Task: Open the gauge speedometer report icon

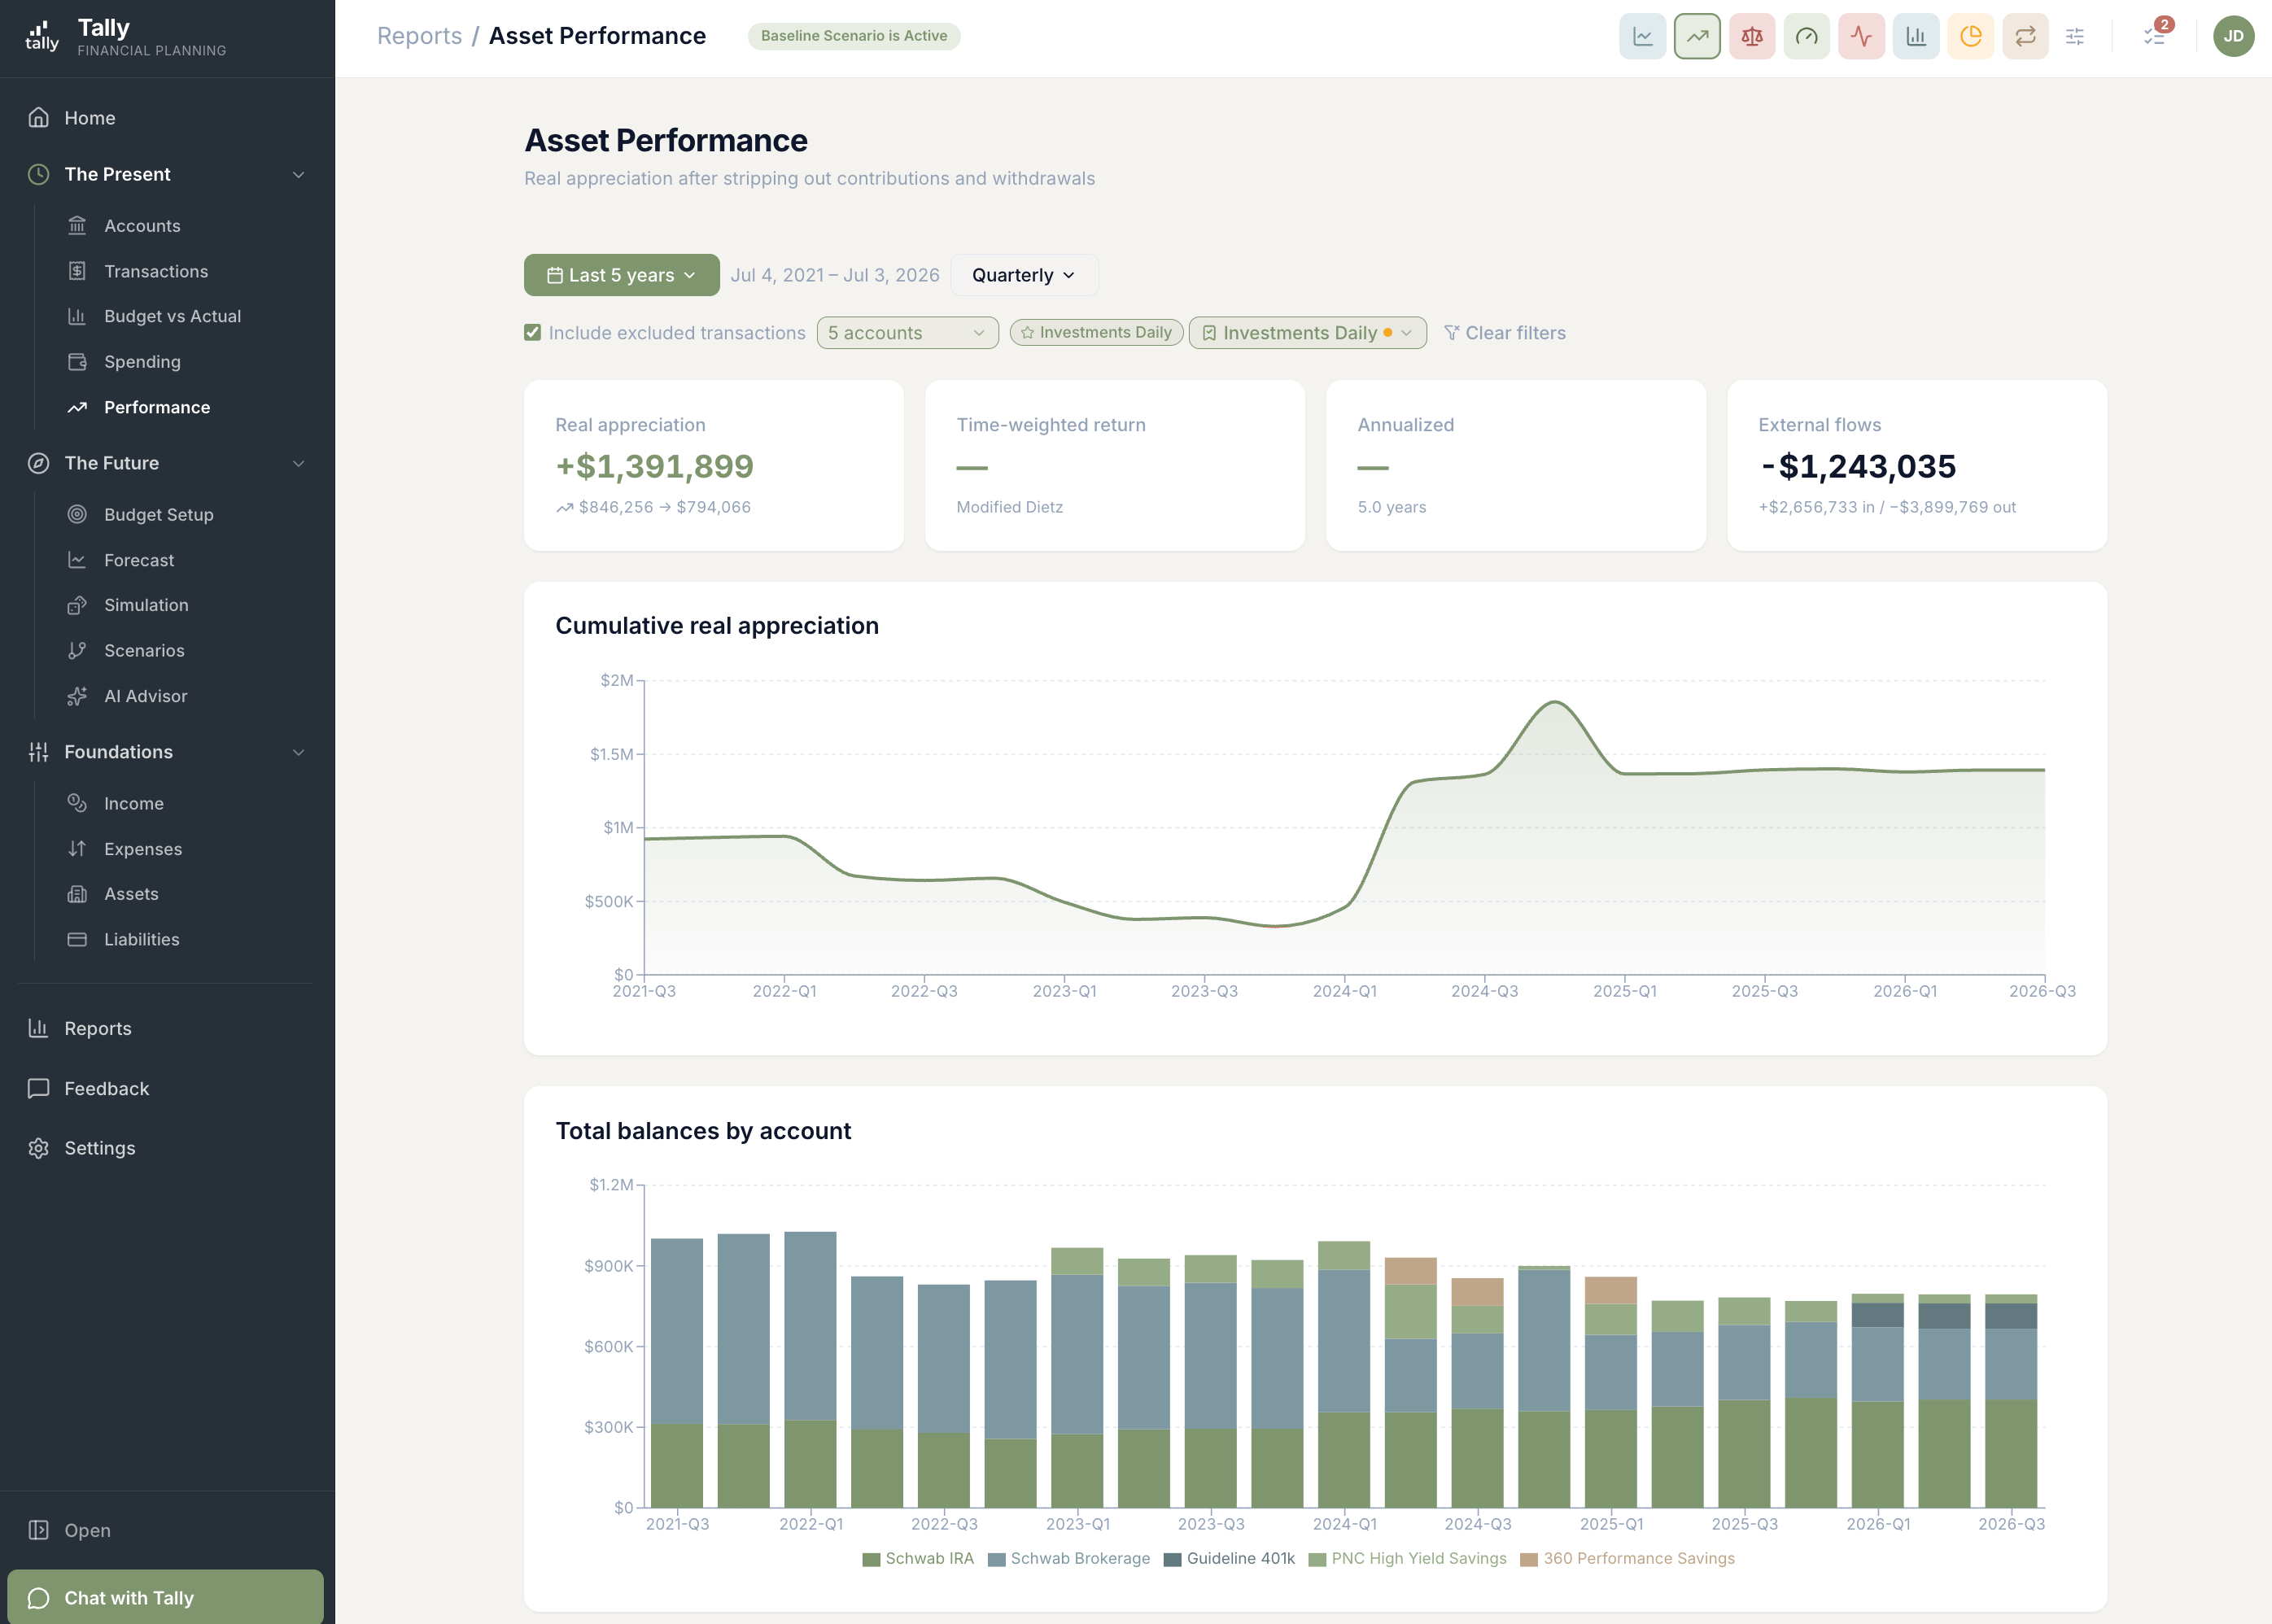Action: tap(1806, 36)
